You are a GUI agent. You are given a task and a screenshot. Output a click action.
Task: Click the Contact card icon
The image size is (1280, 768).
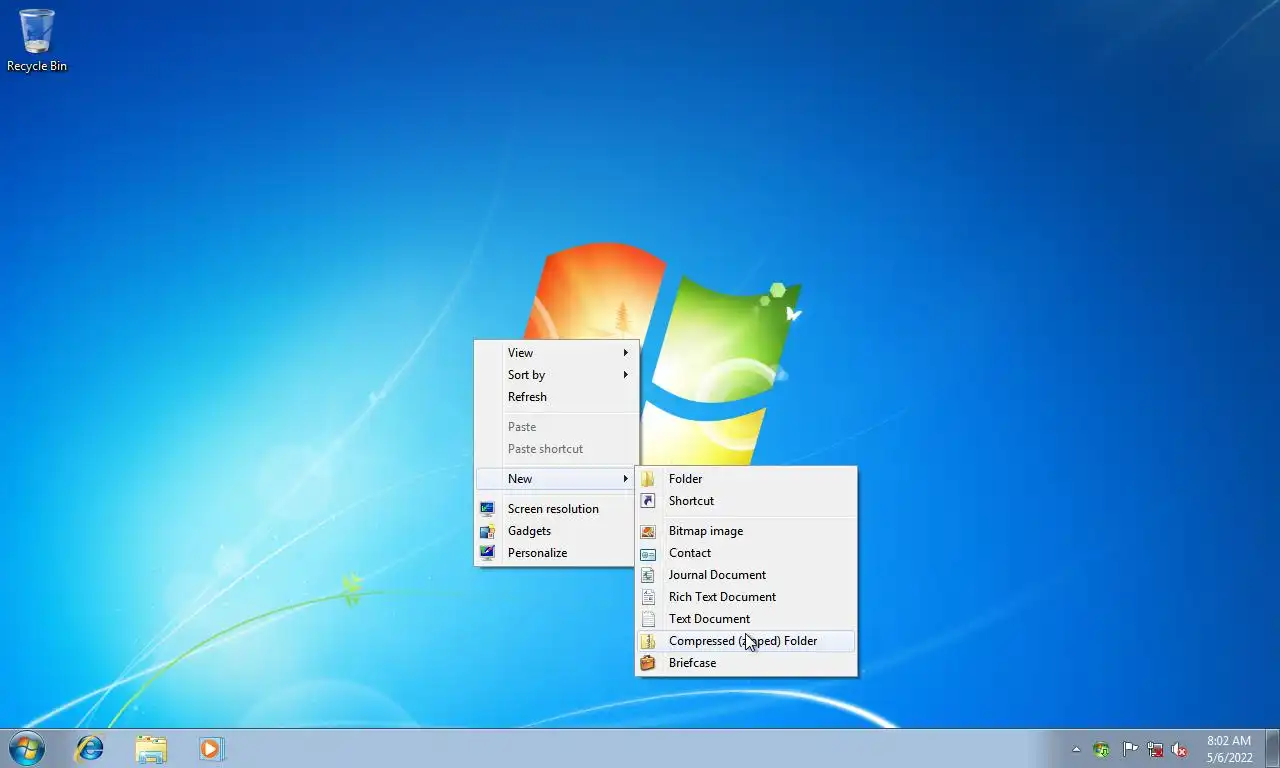(x=648, y=553)
